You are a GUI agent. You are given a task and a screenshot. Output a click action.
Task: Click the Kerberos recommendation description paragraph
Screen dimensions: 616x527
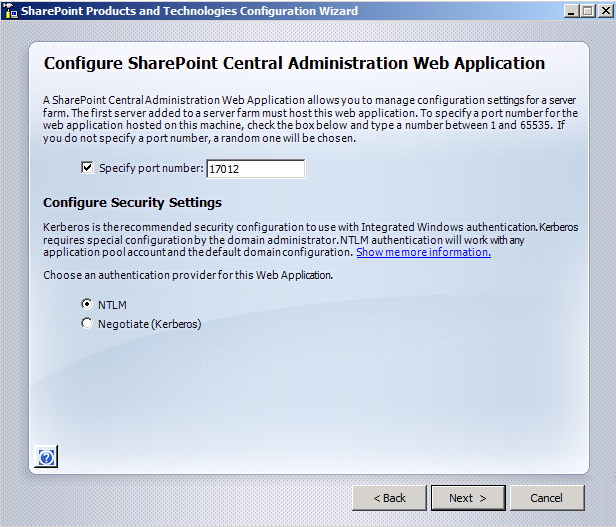pos(310,240)
